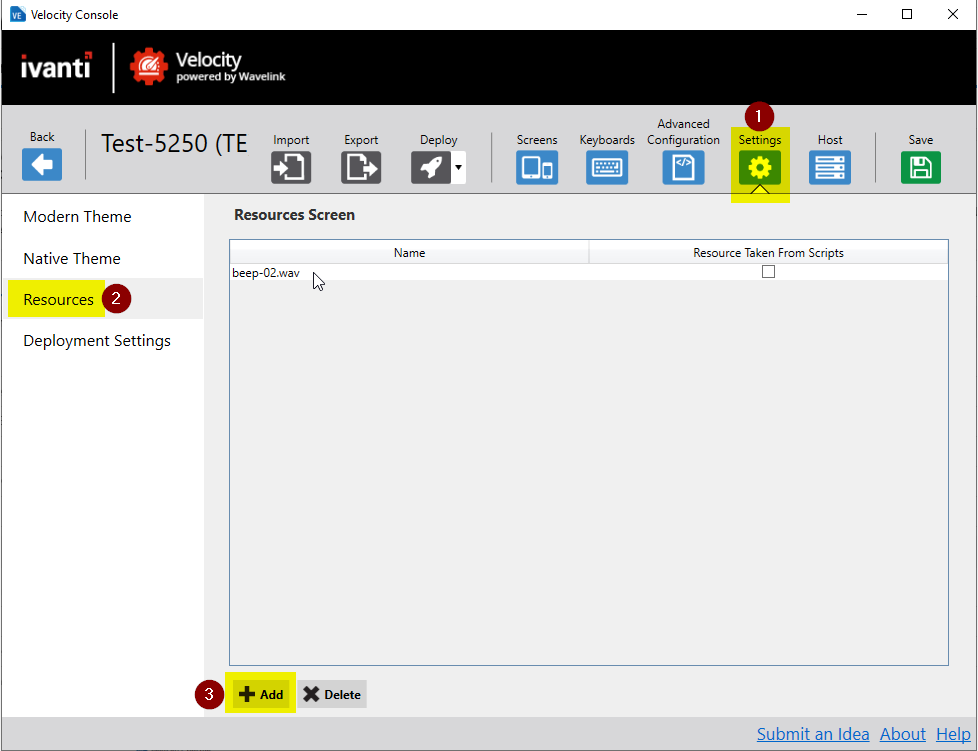Click the Velocity Console title bar app icon
978x751 pixels.
coord(17,14)
